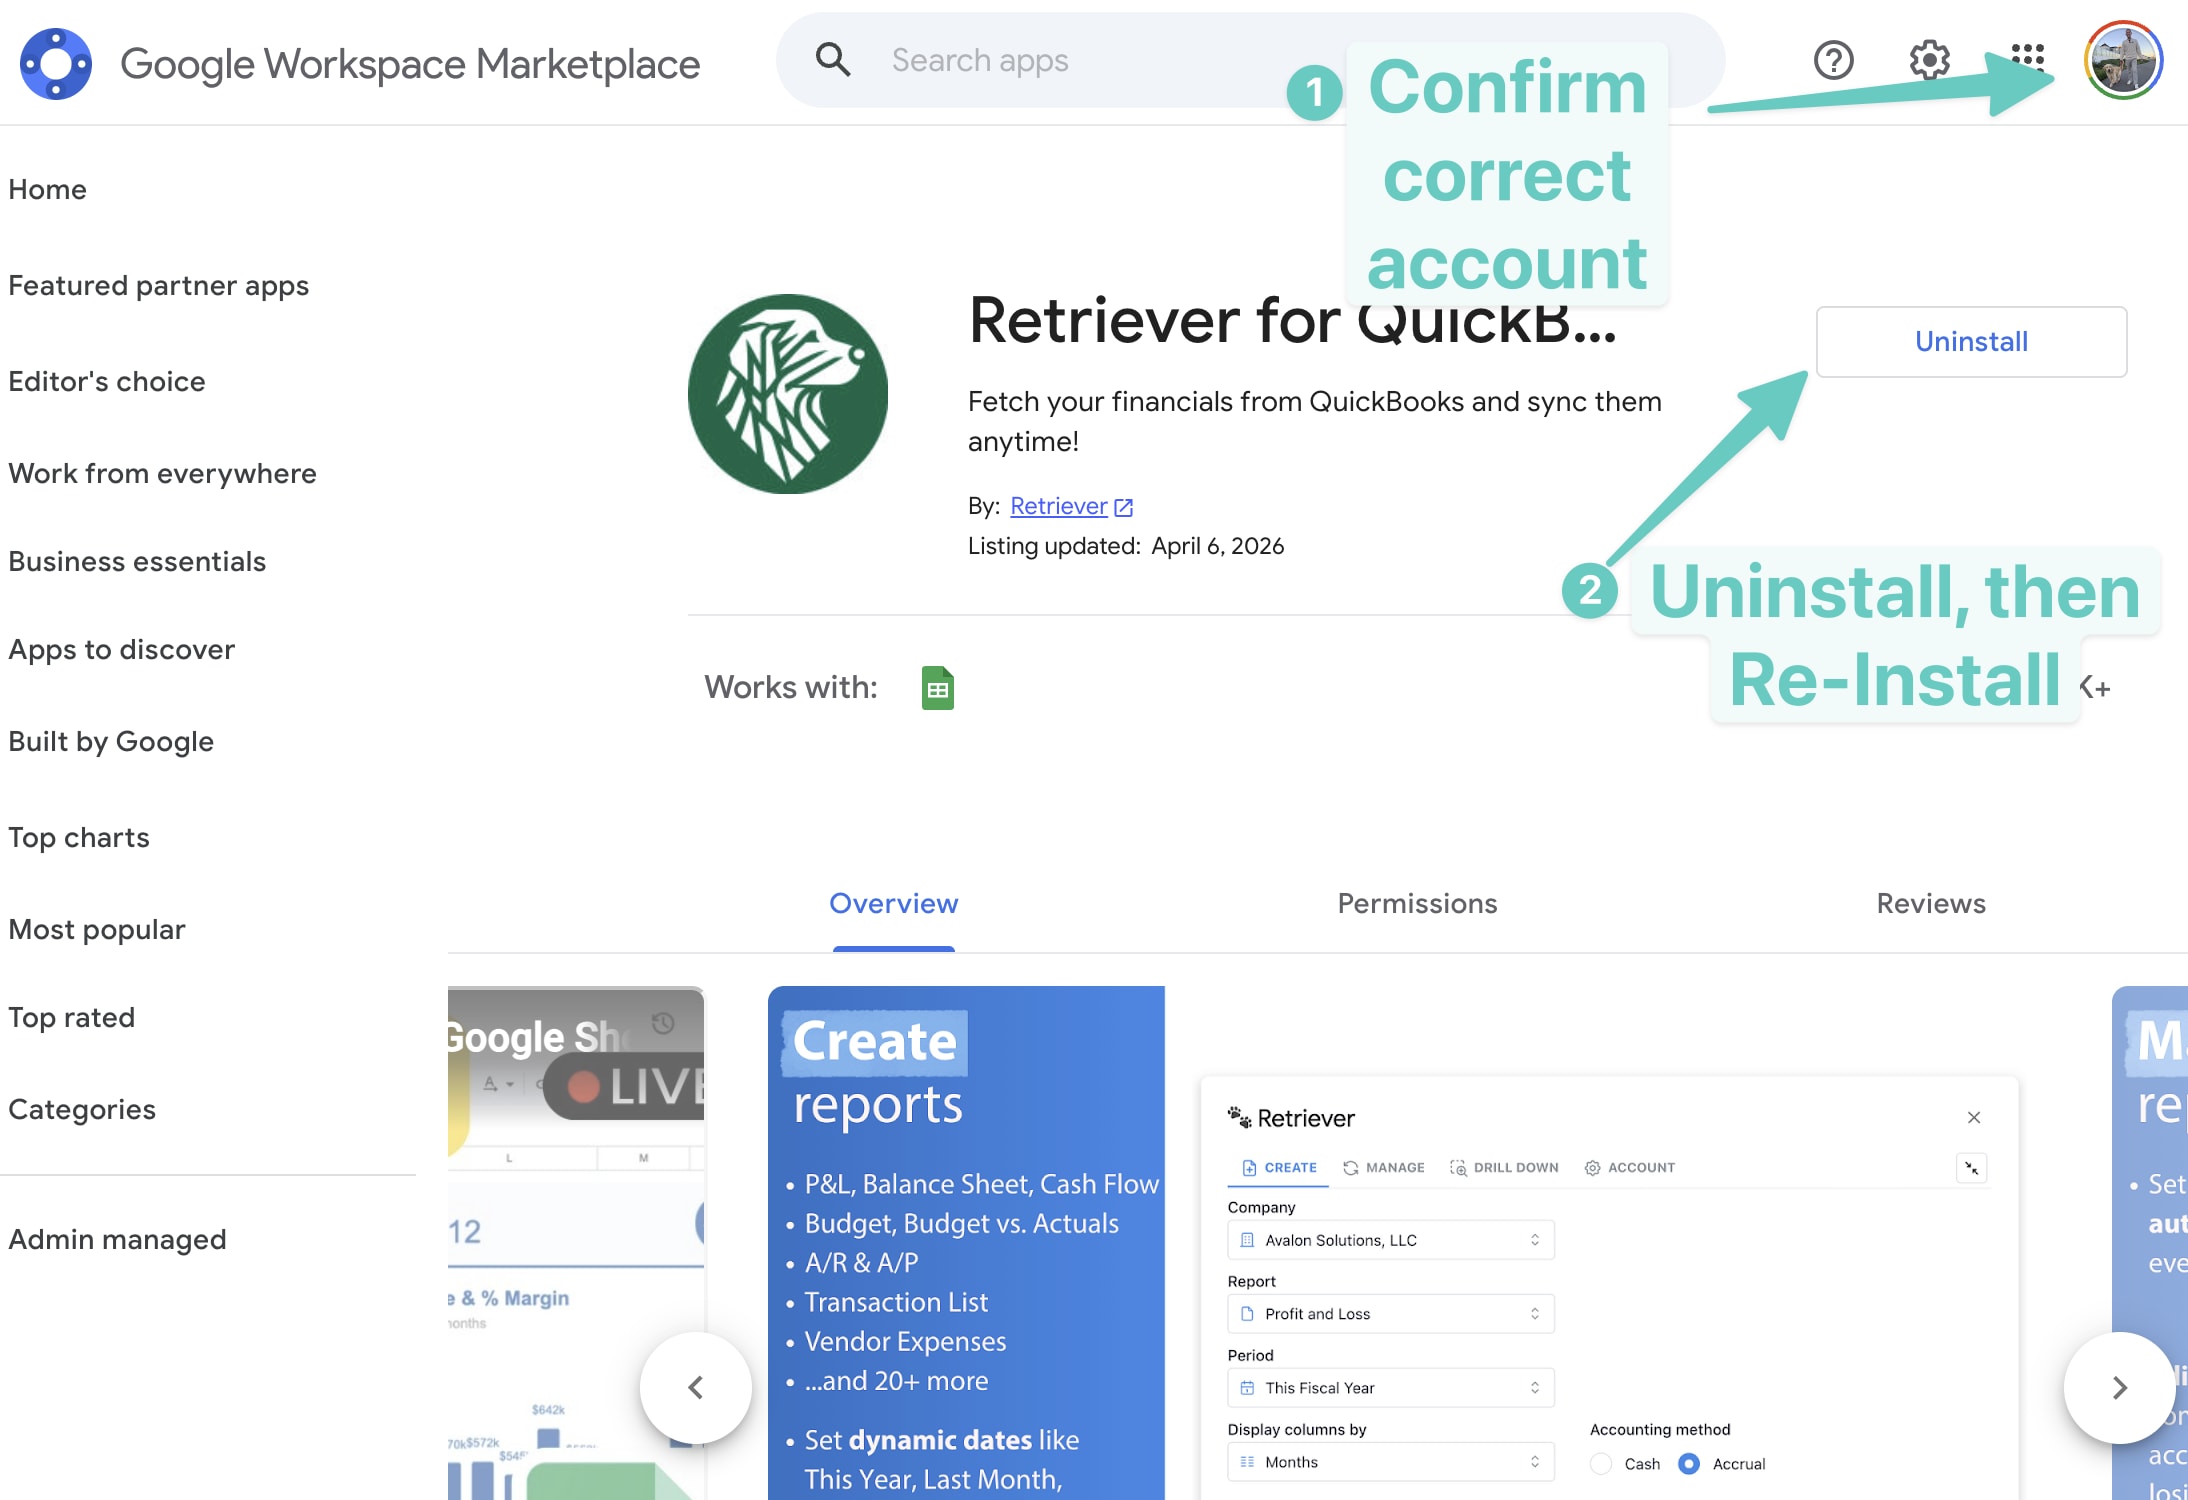Open the Period dropdown This Fiscal Year

pyautogui.click(x=1390, y=1388)
